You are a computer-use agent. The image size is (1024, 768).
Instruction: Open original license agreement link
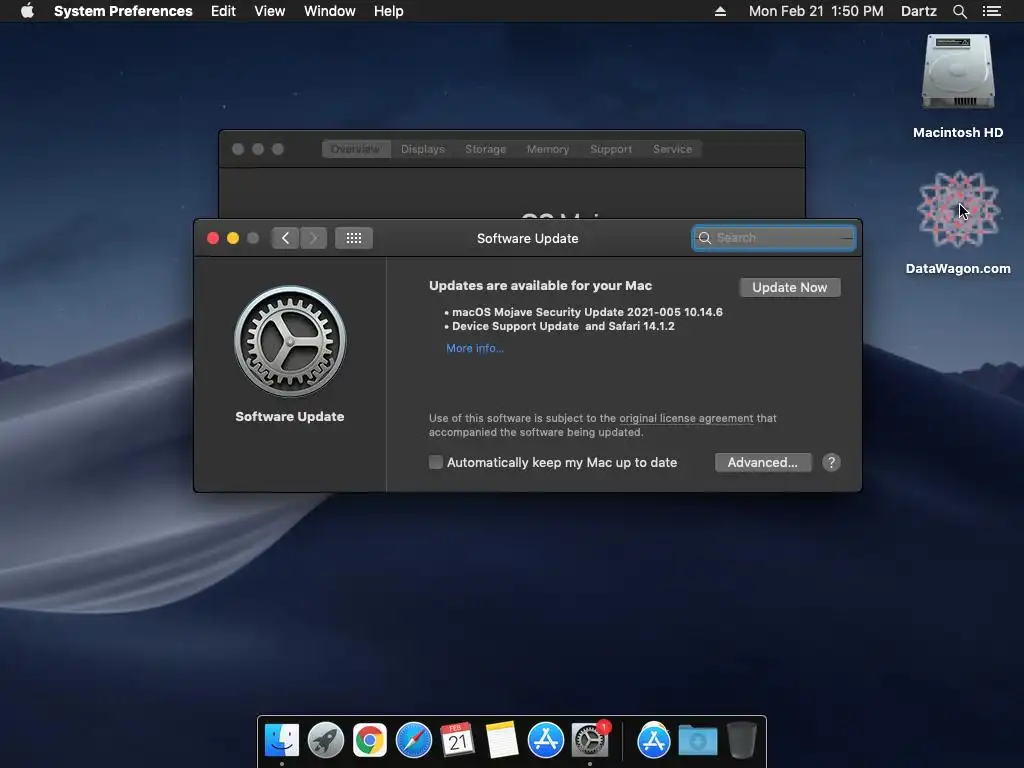click(x=686, y=418)
